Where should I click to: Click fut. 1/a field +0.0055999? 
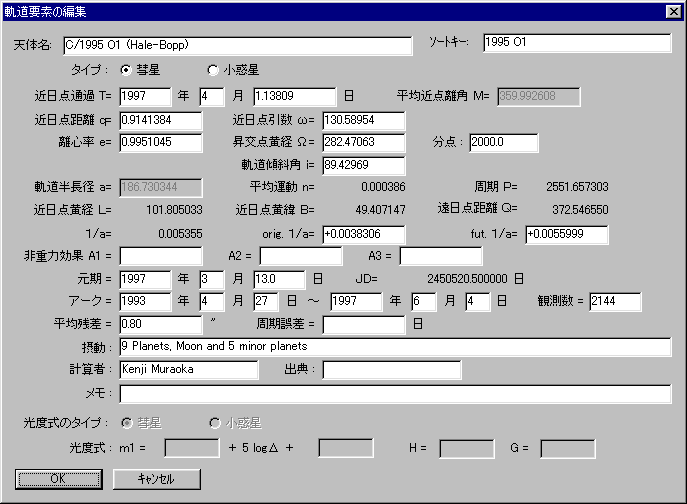point(567,234)
